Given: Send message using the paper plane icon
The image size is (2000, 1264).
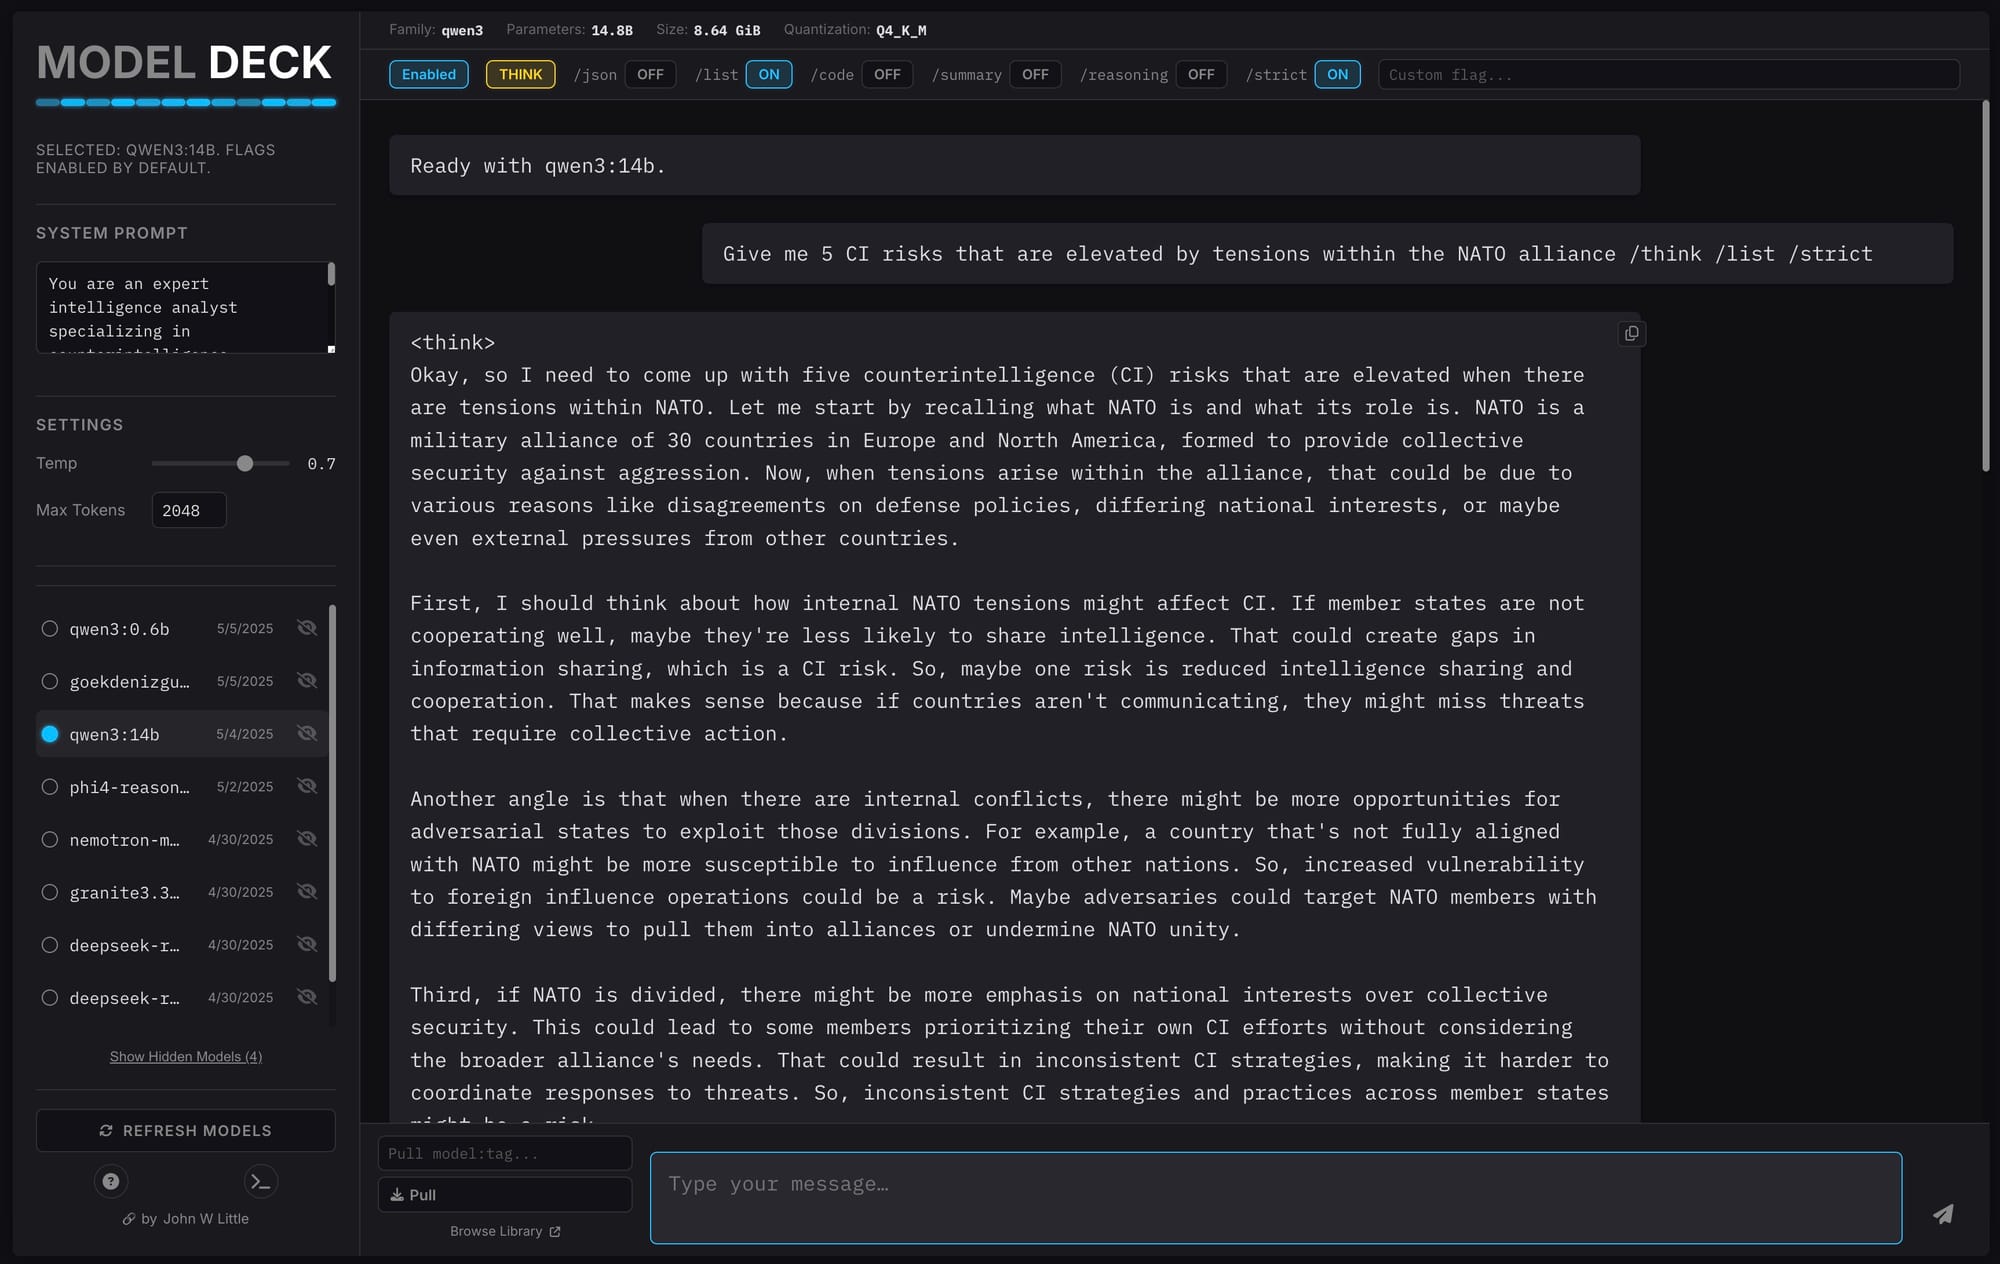Looking at the screenshot, I should tap(1943, 1214).
